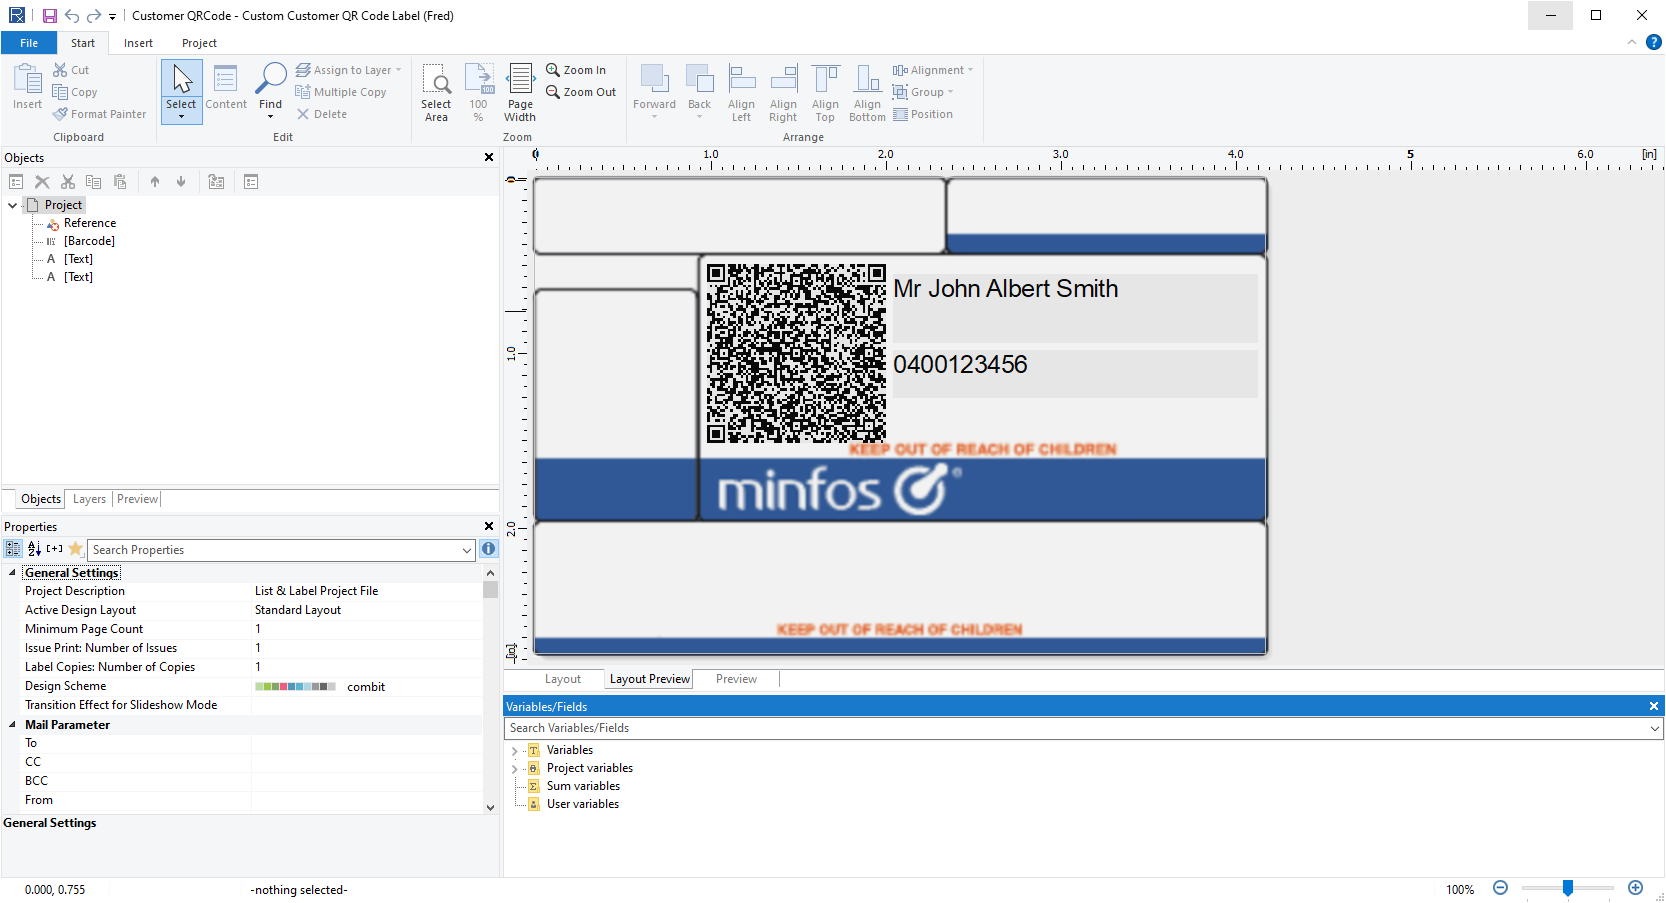The image size is (1666, 903).
Task: Click the Back arrange button
Action: click(x=699, y=92)
